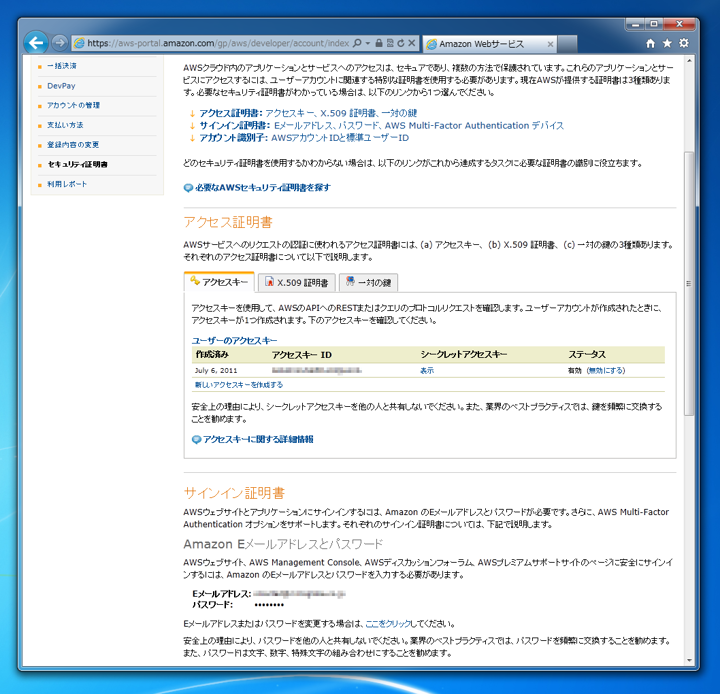Image resolution: width=720 pixels, height=694 pixels.
Task: Click the vertical scrollbar thumb
Action: click(689, 283)
